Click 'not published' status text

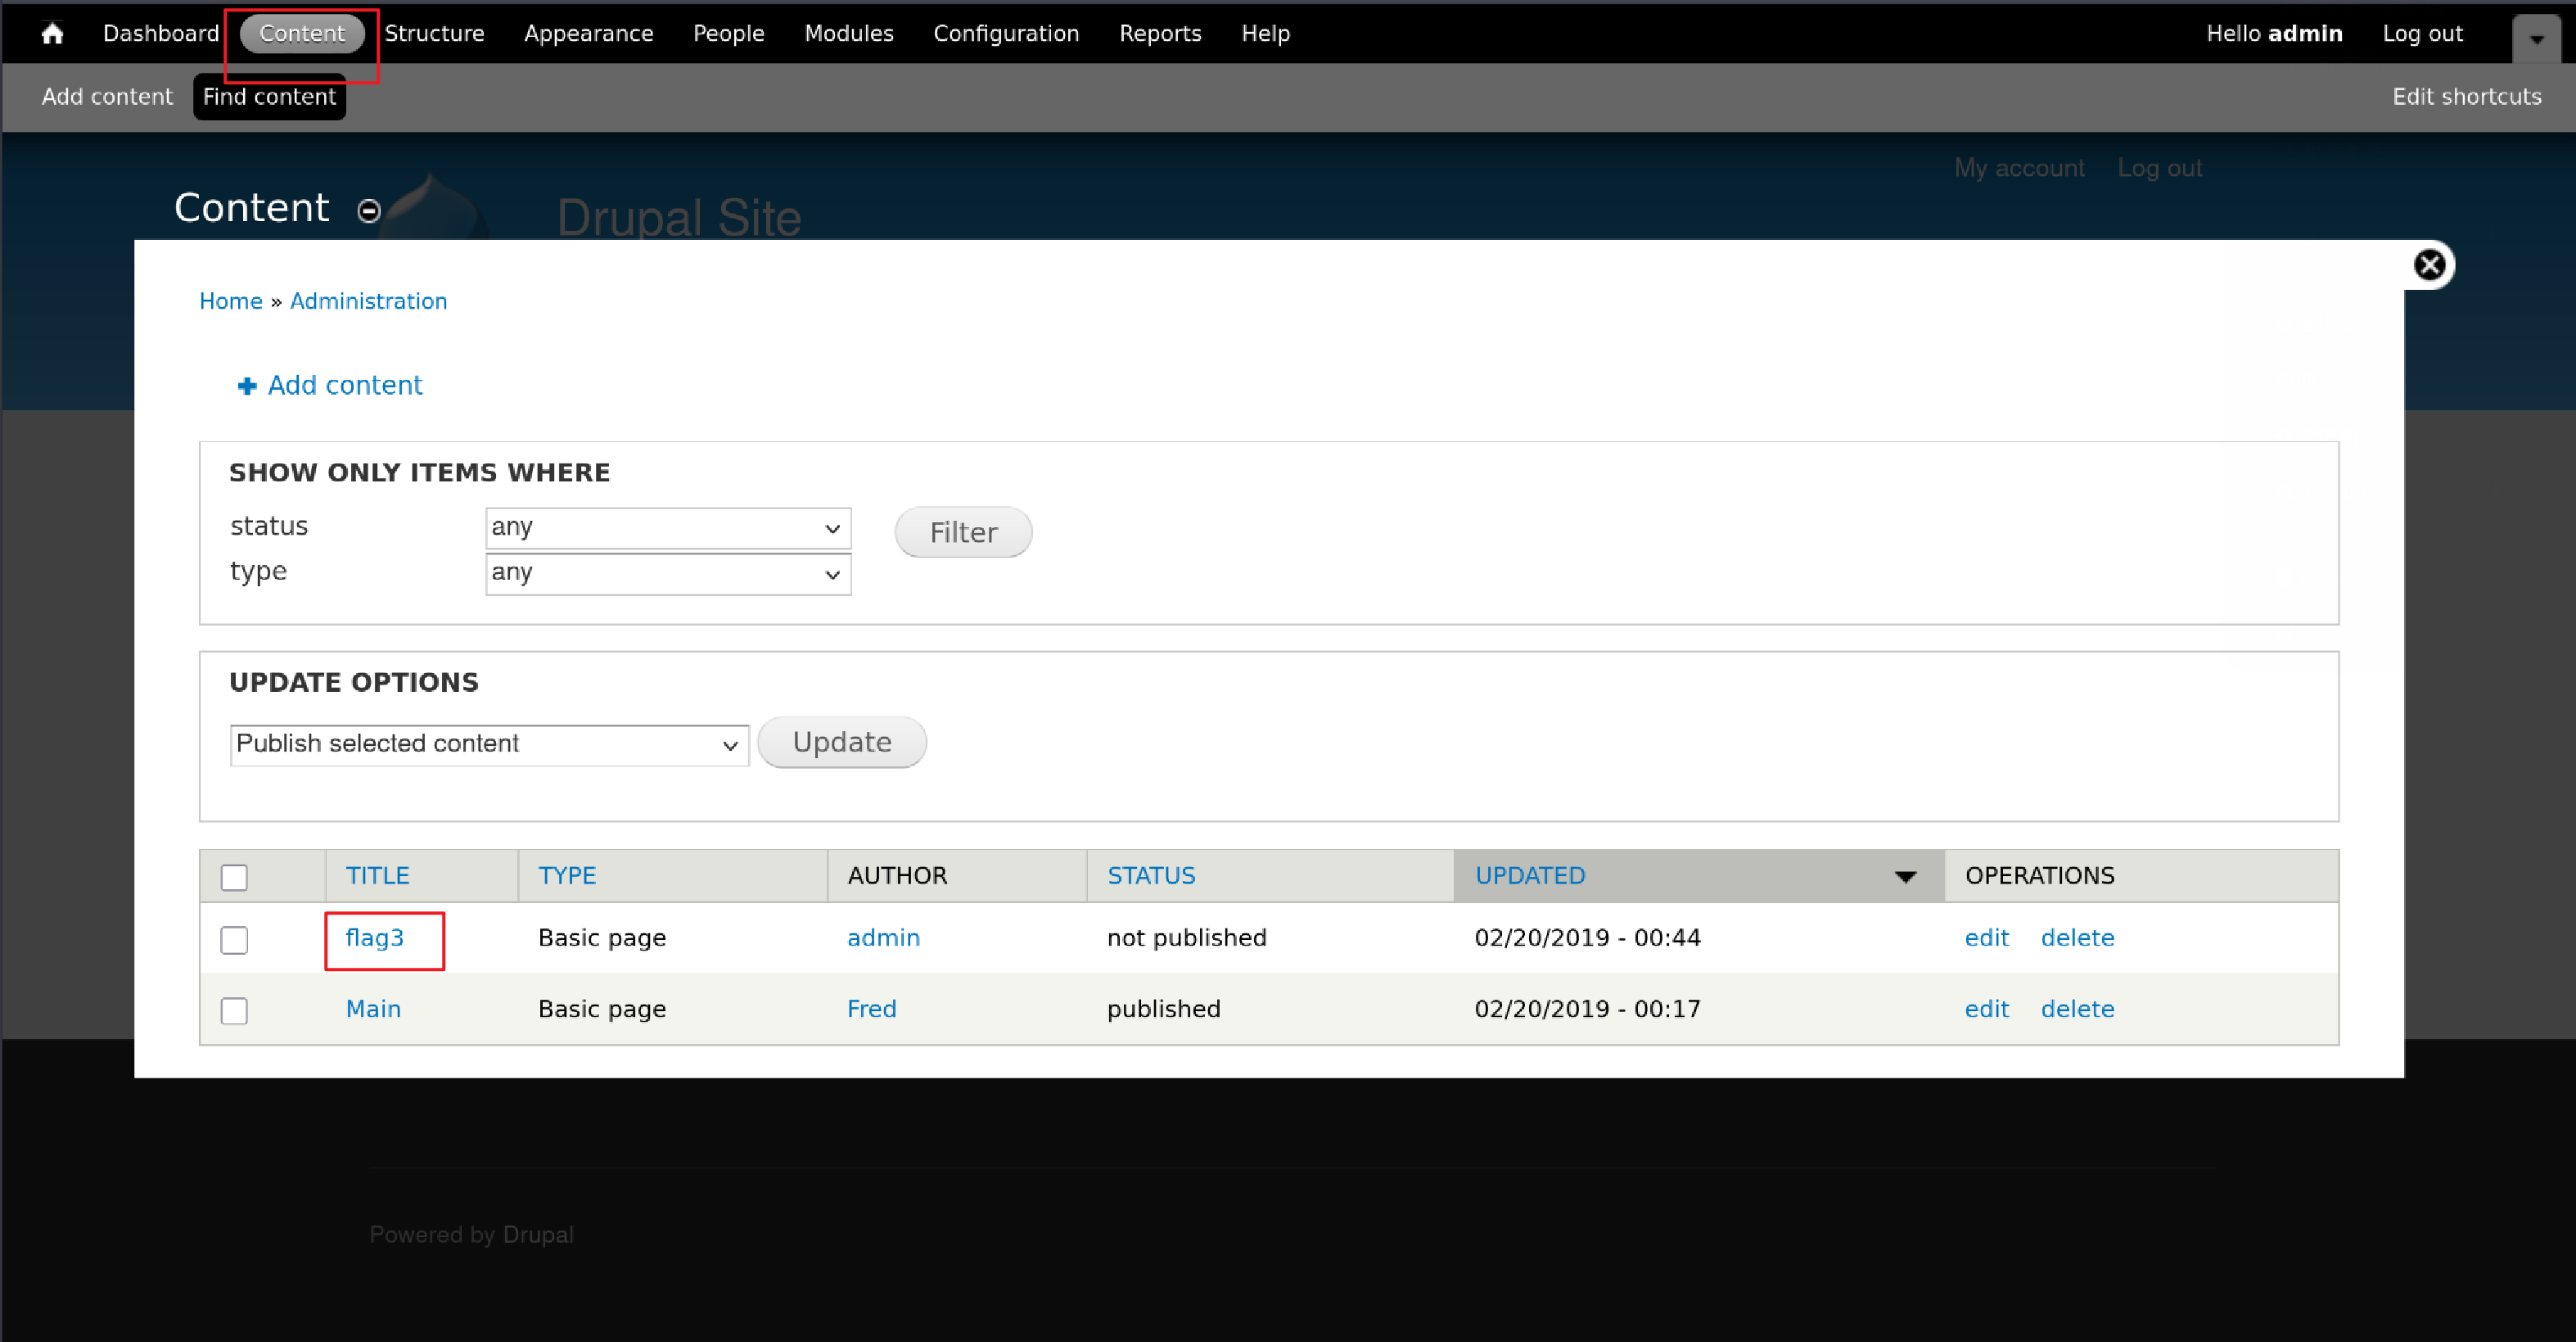coord(1187,939)
